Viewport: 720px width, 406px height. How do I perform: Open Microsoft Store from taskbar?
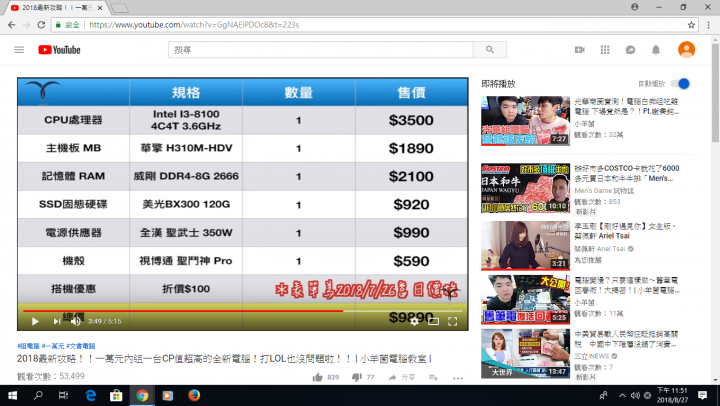point(116,395)
